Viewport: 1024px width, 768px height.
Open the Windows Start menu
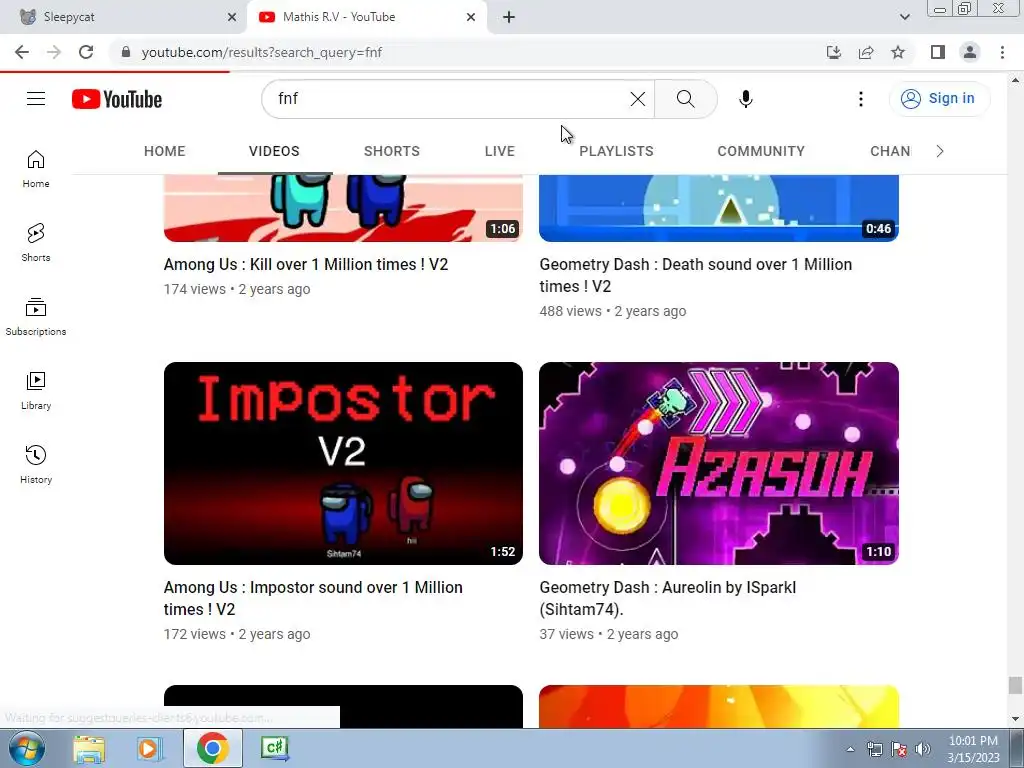(x=27, y=748)
